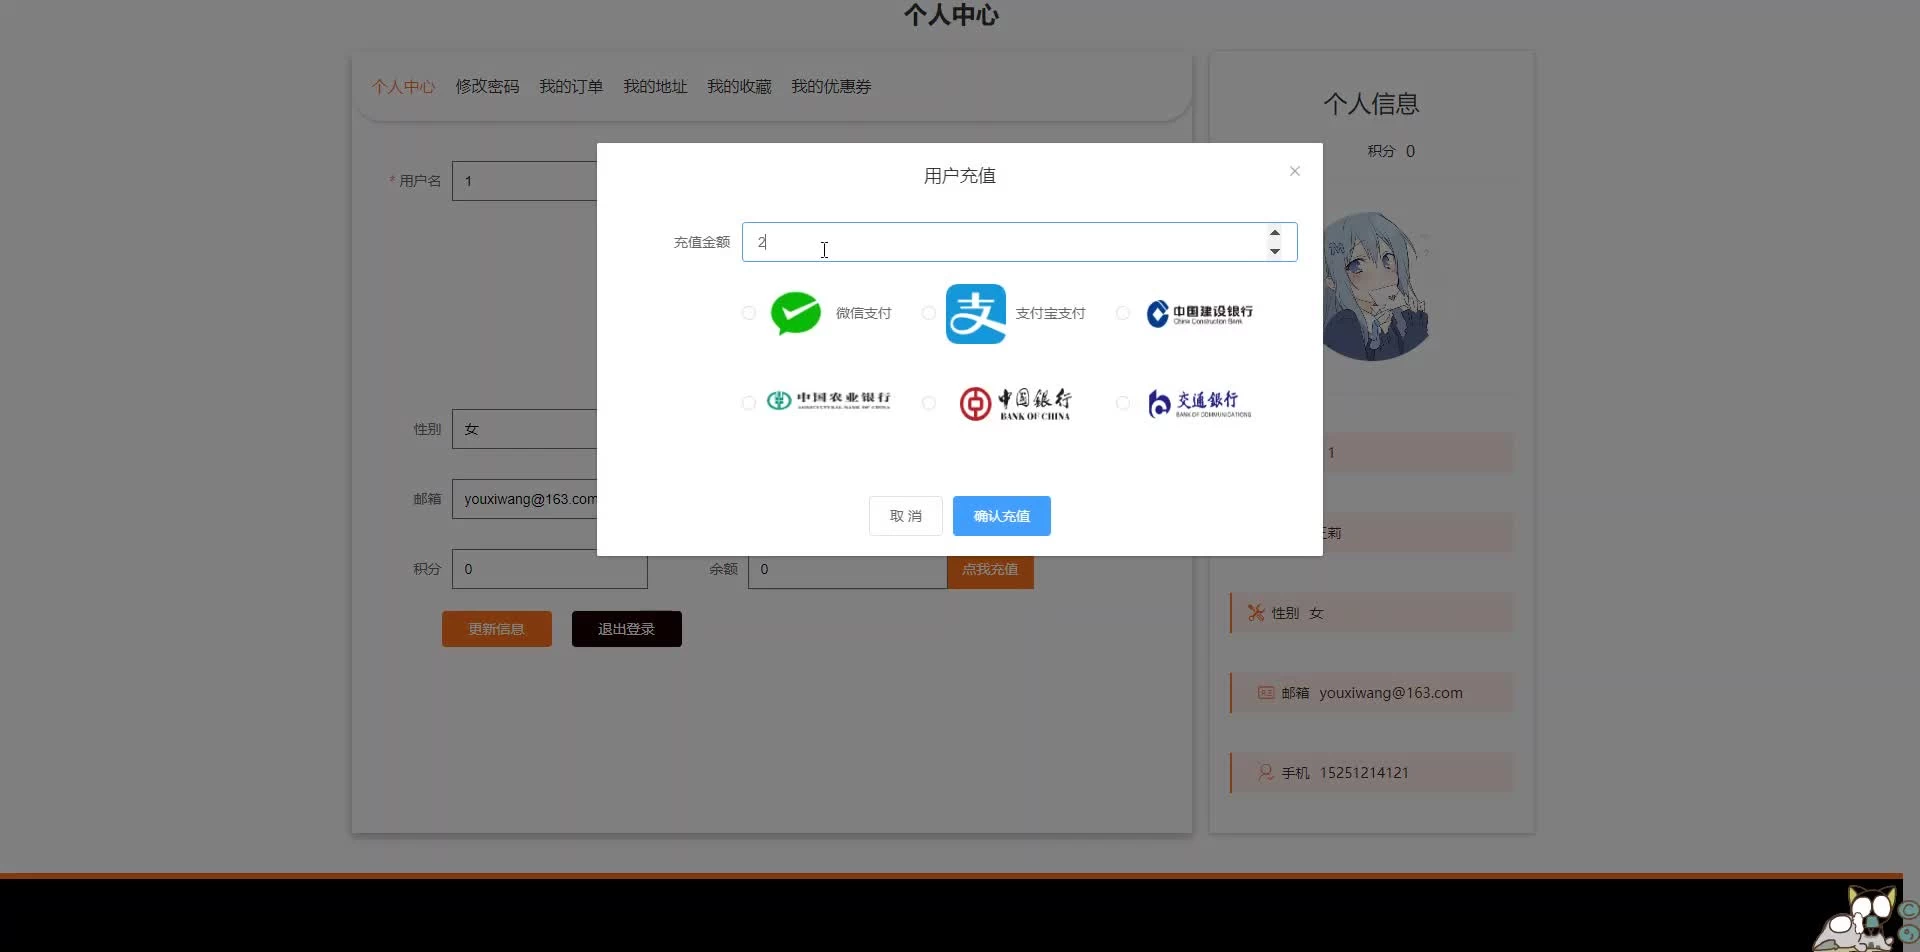The height and width of the screenshot is (952, 1920).
Task: Click the 点我充值 button behind dialog
Action: 990,569
